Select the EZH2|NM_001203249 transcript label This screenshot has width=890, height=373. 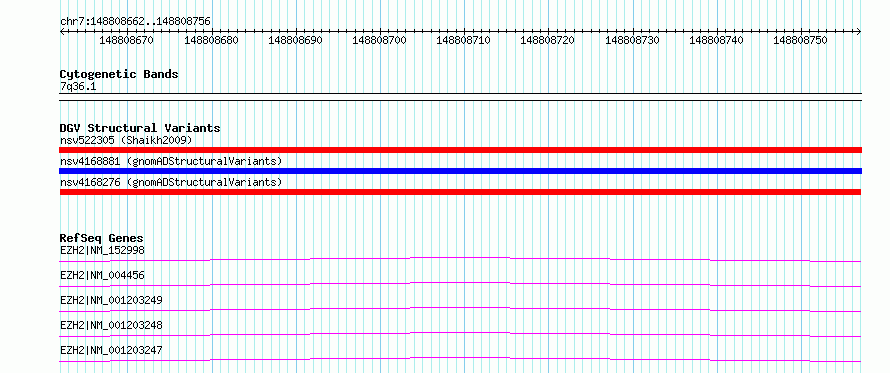point(111,300)
